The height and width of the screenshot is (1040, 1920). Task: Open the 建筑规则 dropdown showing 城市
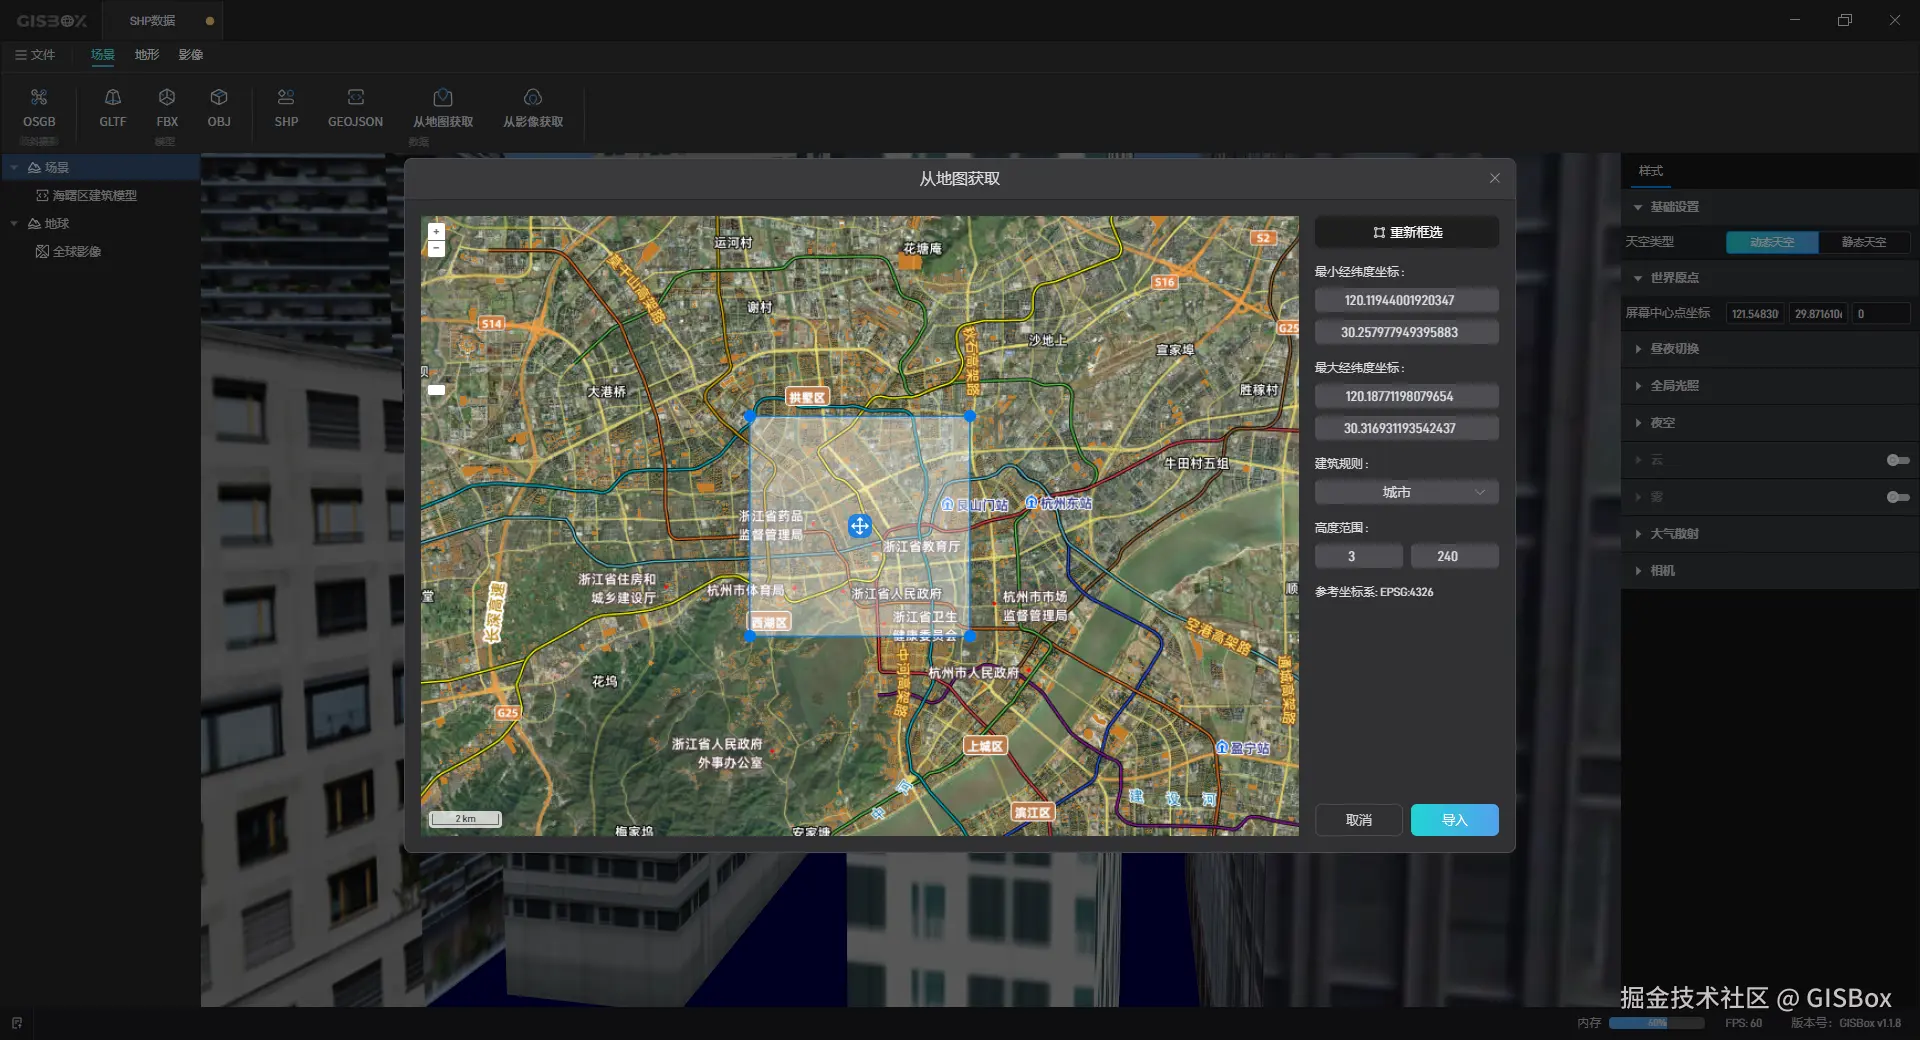click(1406, 492)
